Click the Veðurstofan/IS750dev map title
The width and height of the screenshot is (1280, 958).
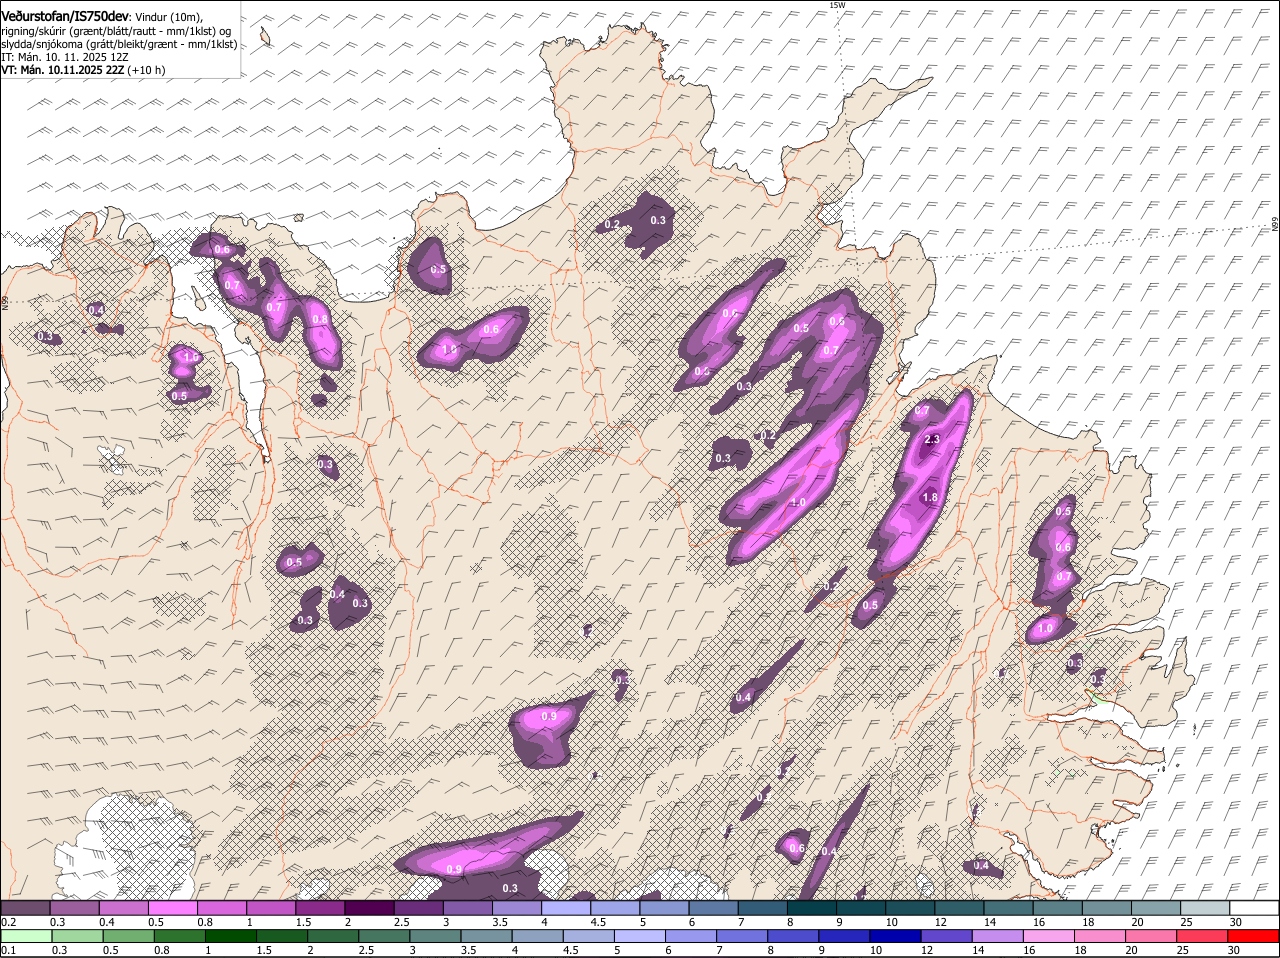pos(65,17)
